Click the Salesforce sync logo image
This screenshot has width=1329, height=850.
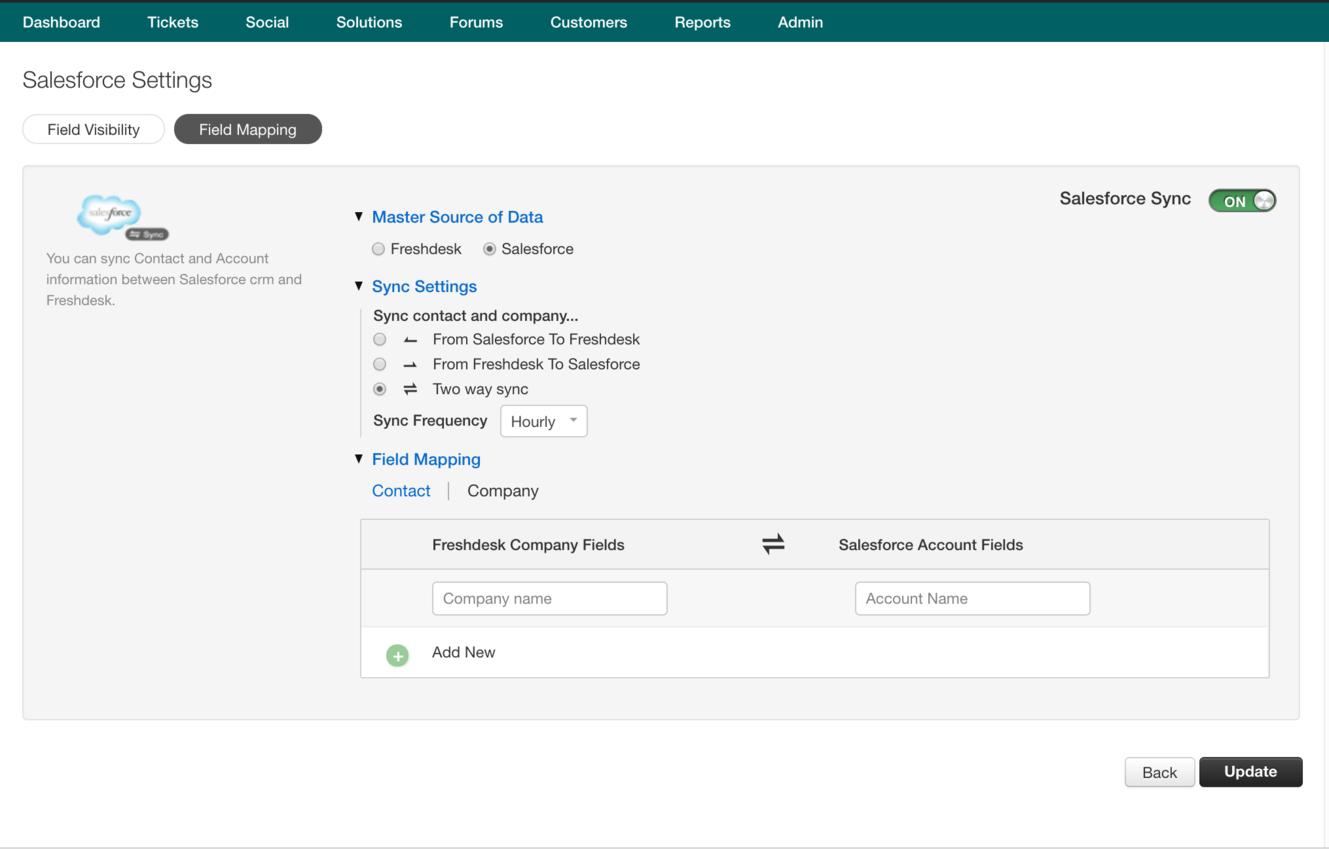click(109, 216)
